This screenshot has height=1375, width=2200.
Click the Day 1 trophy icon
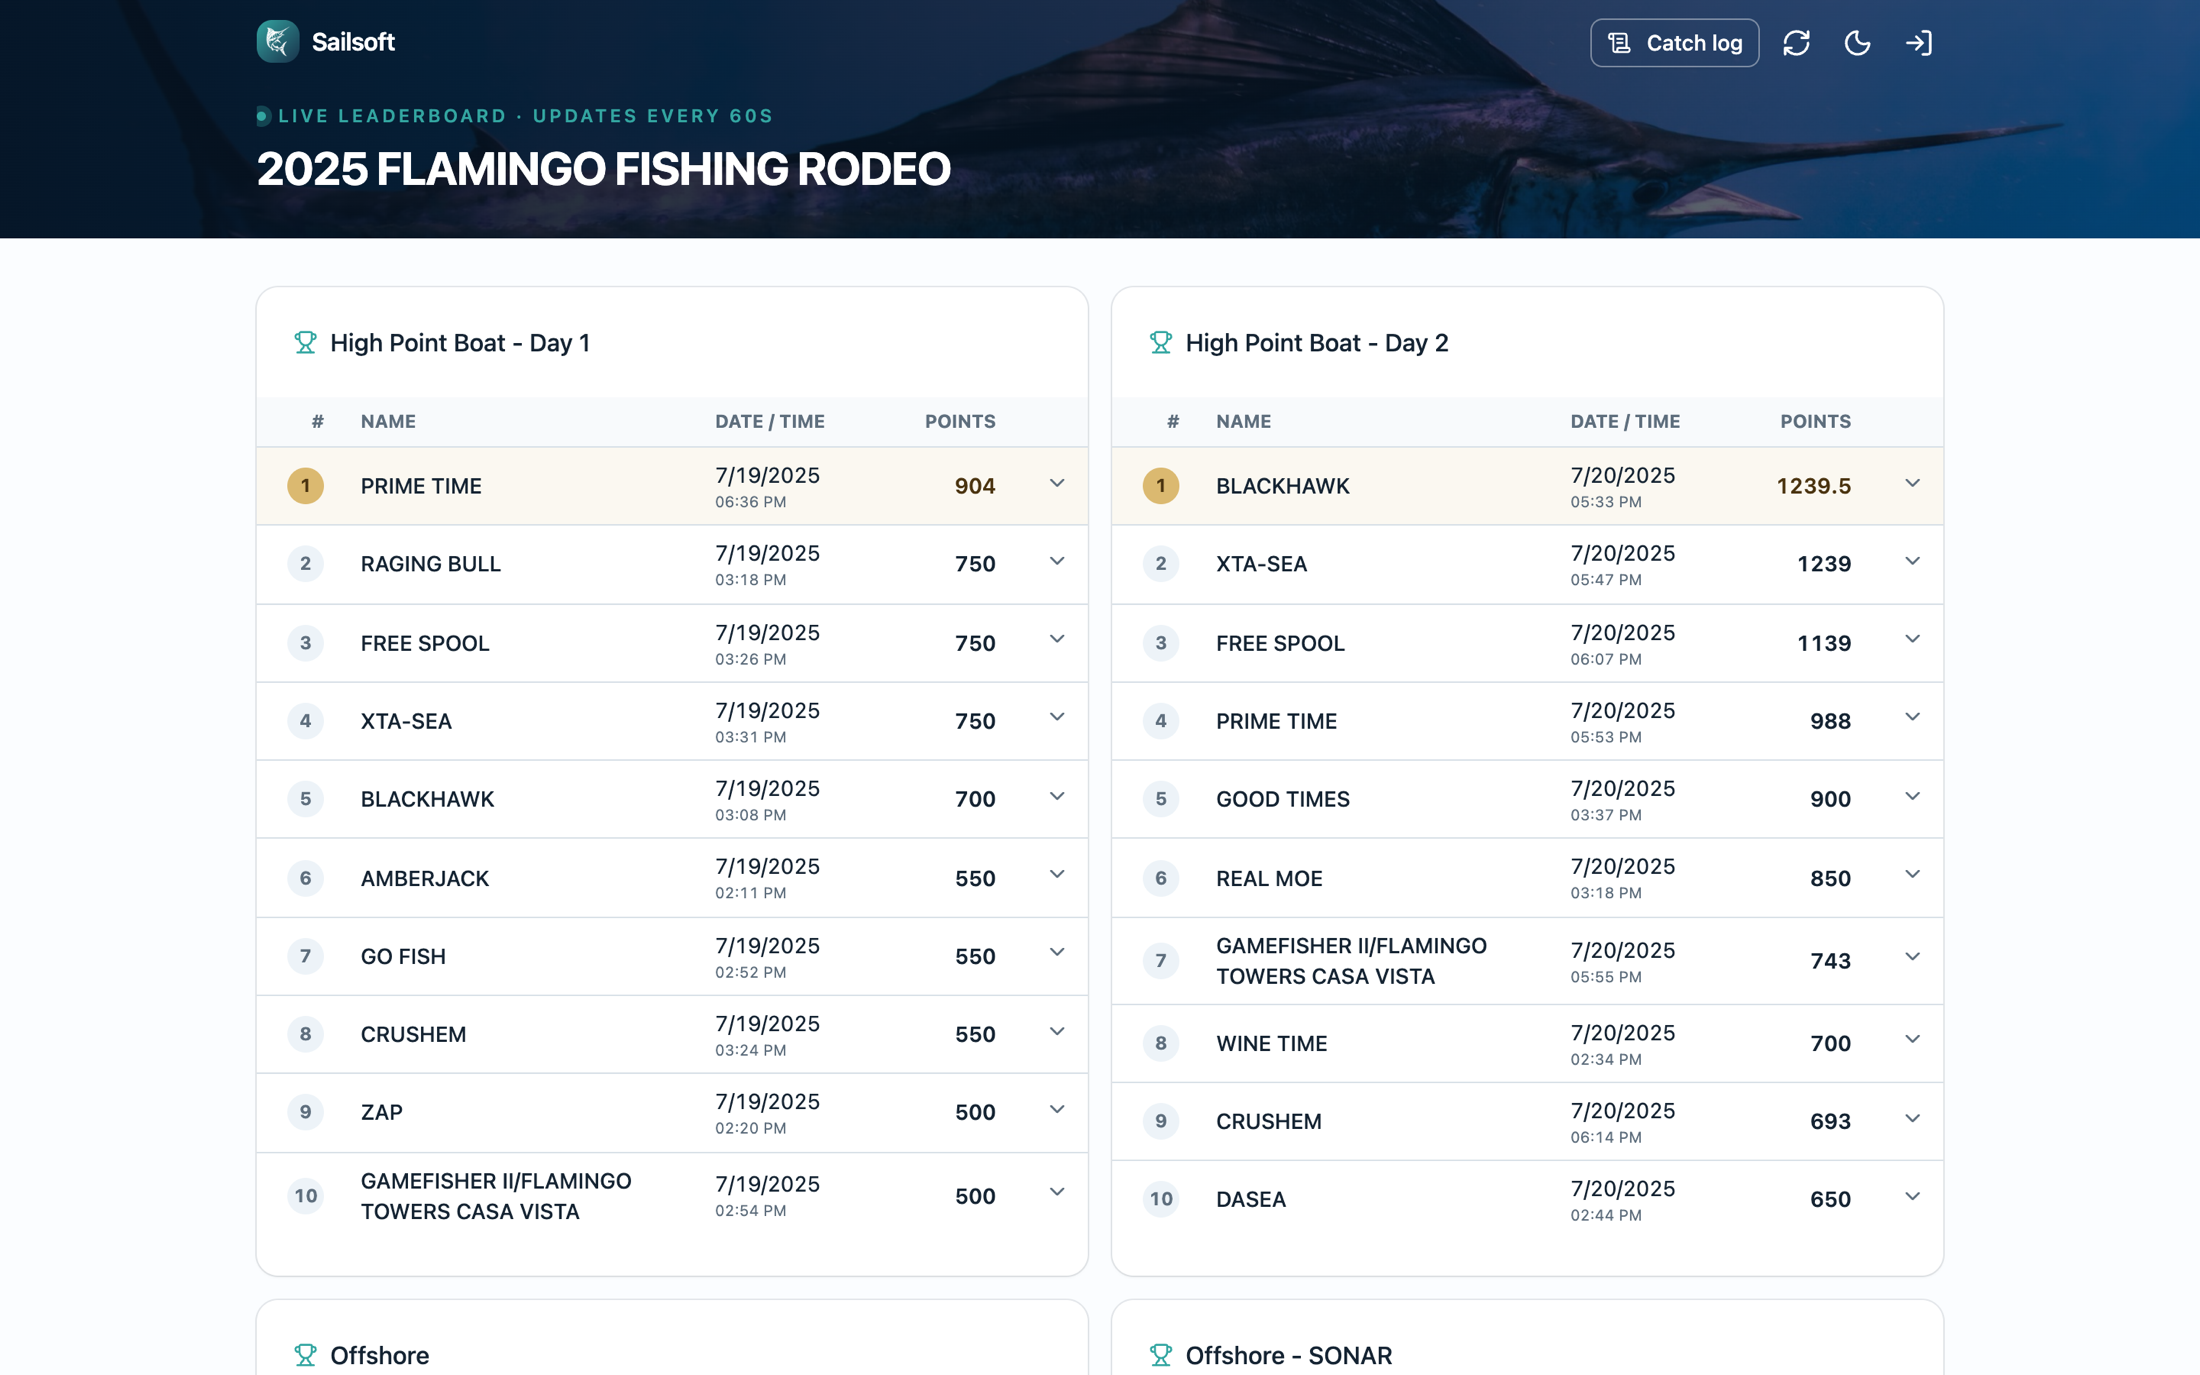coord(305,343)
